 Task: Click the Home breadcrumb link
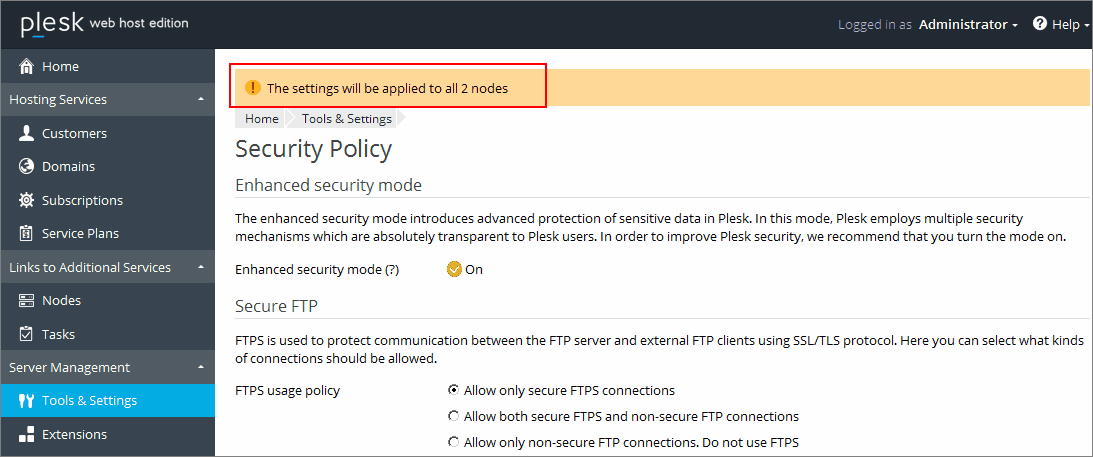tap(262, 119)
